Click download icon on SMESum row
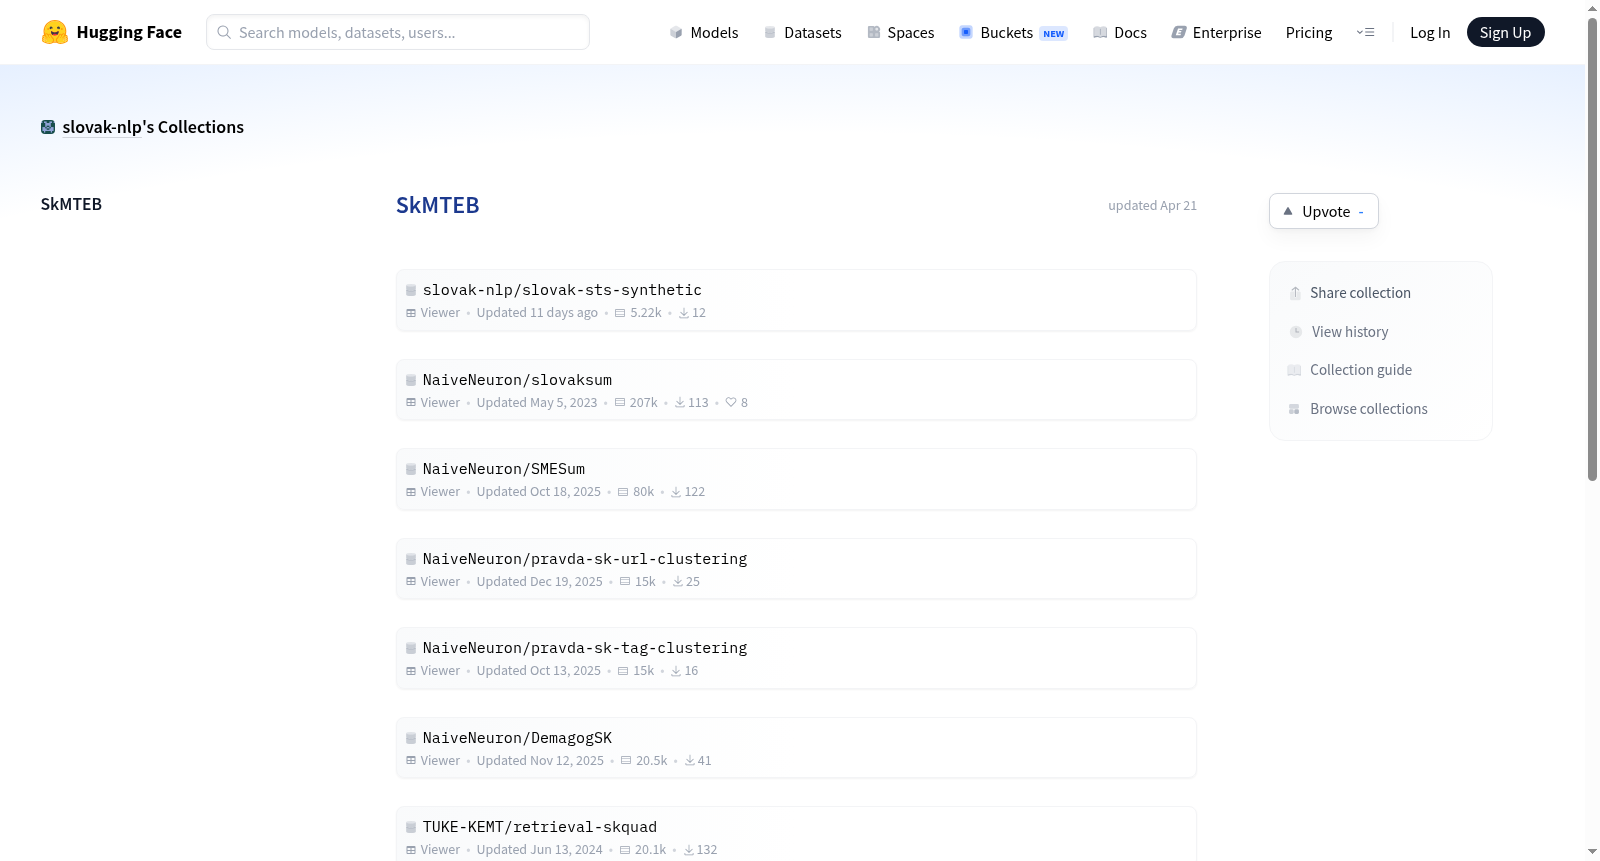Viewport: 1600px width, 861px height. [676, 492]
